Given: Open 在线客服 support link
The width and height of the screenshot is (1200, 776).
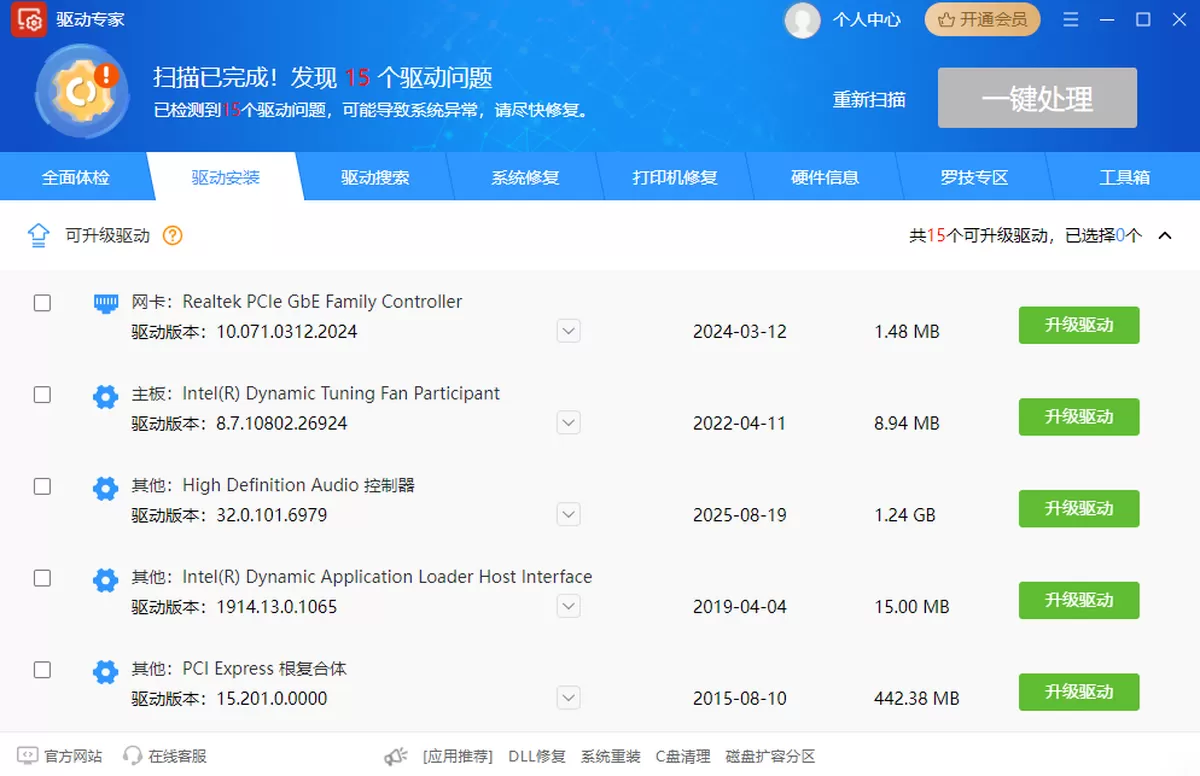Looking at the screenshot, I should pyautogui.click(x=178, y=756).
